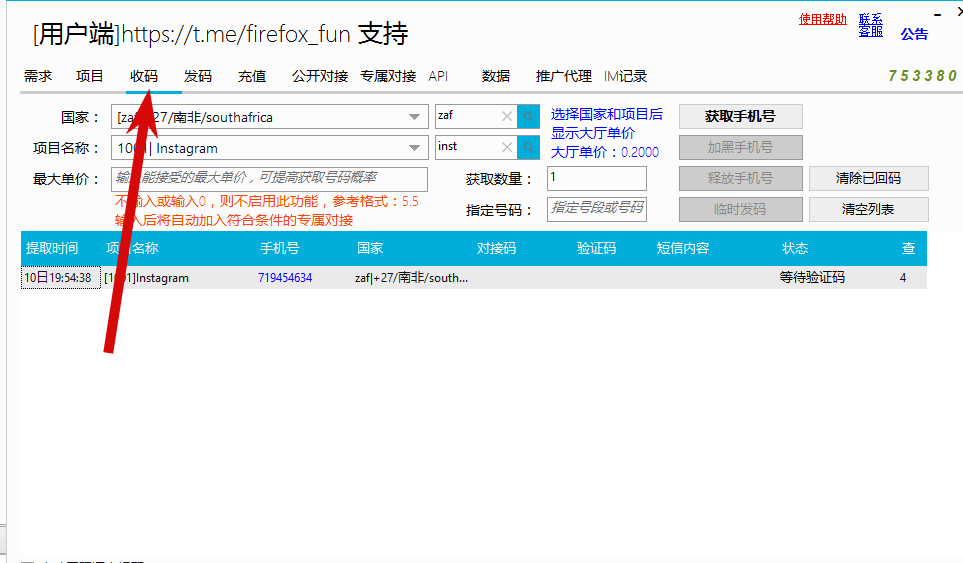Screen dimensions: 963x563
Task: Open the 发码 tab
Action: click(x=198, y=76)
